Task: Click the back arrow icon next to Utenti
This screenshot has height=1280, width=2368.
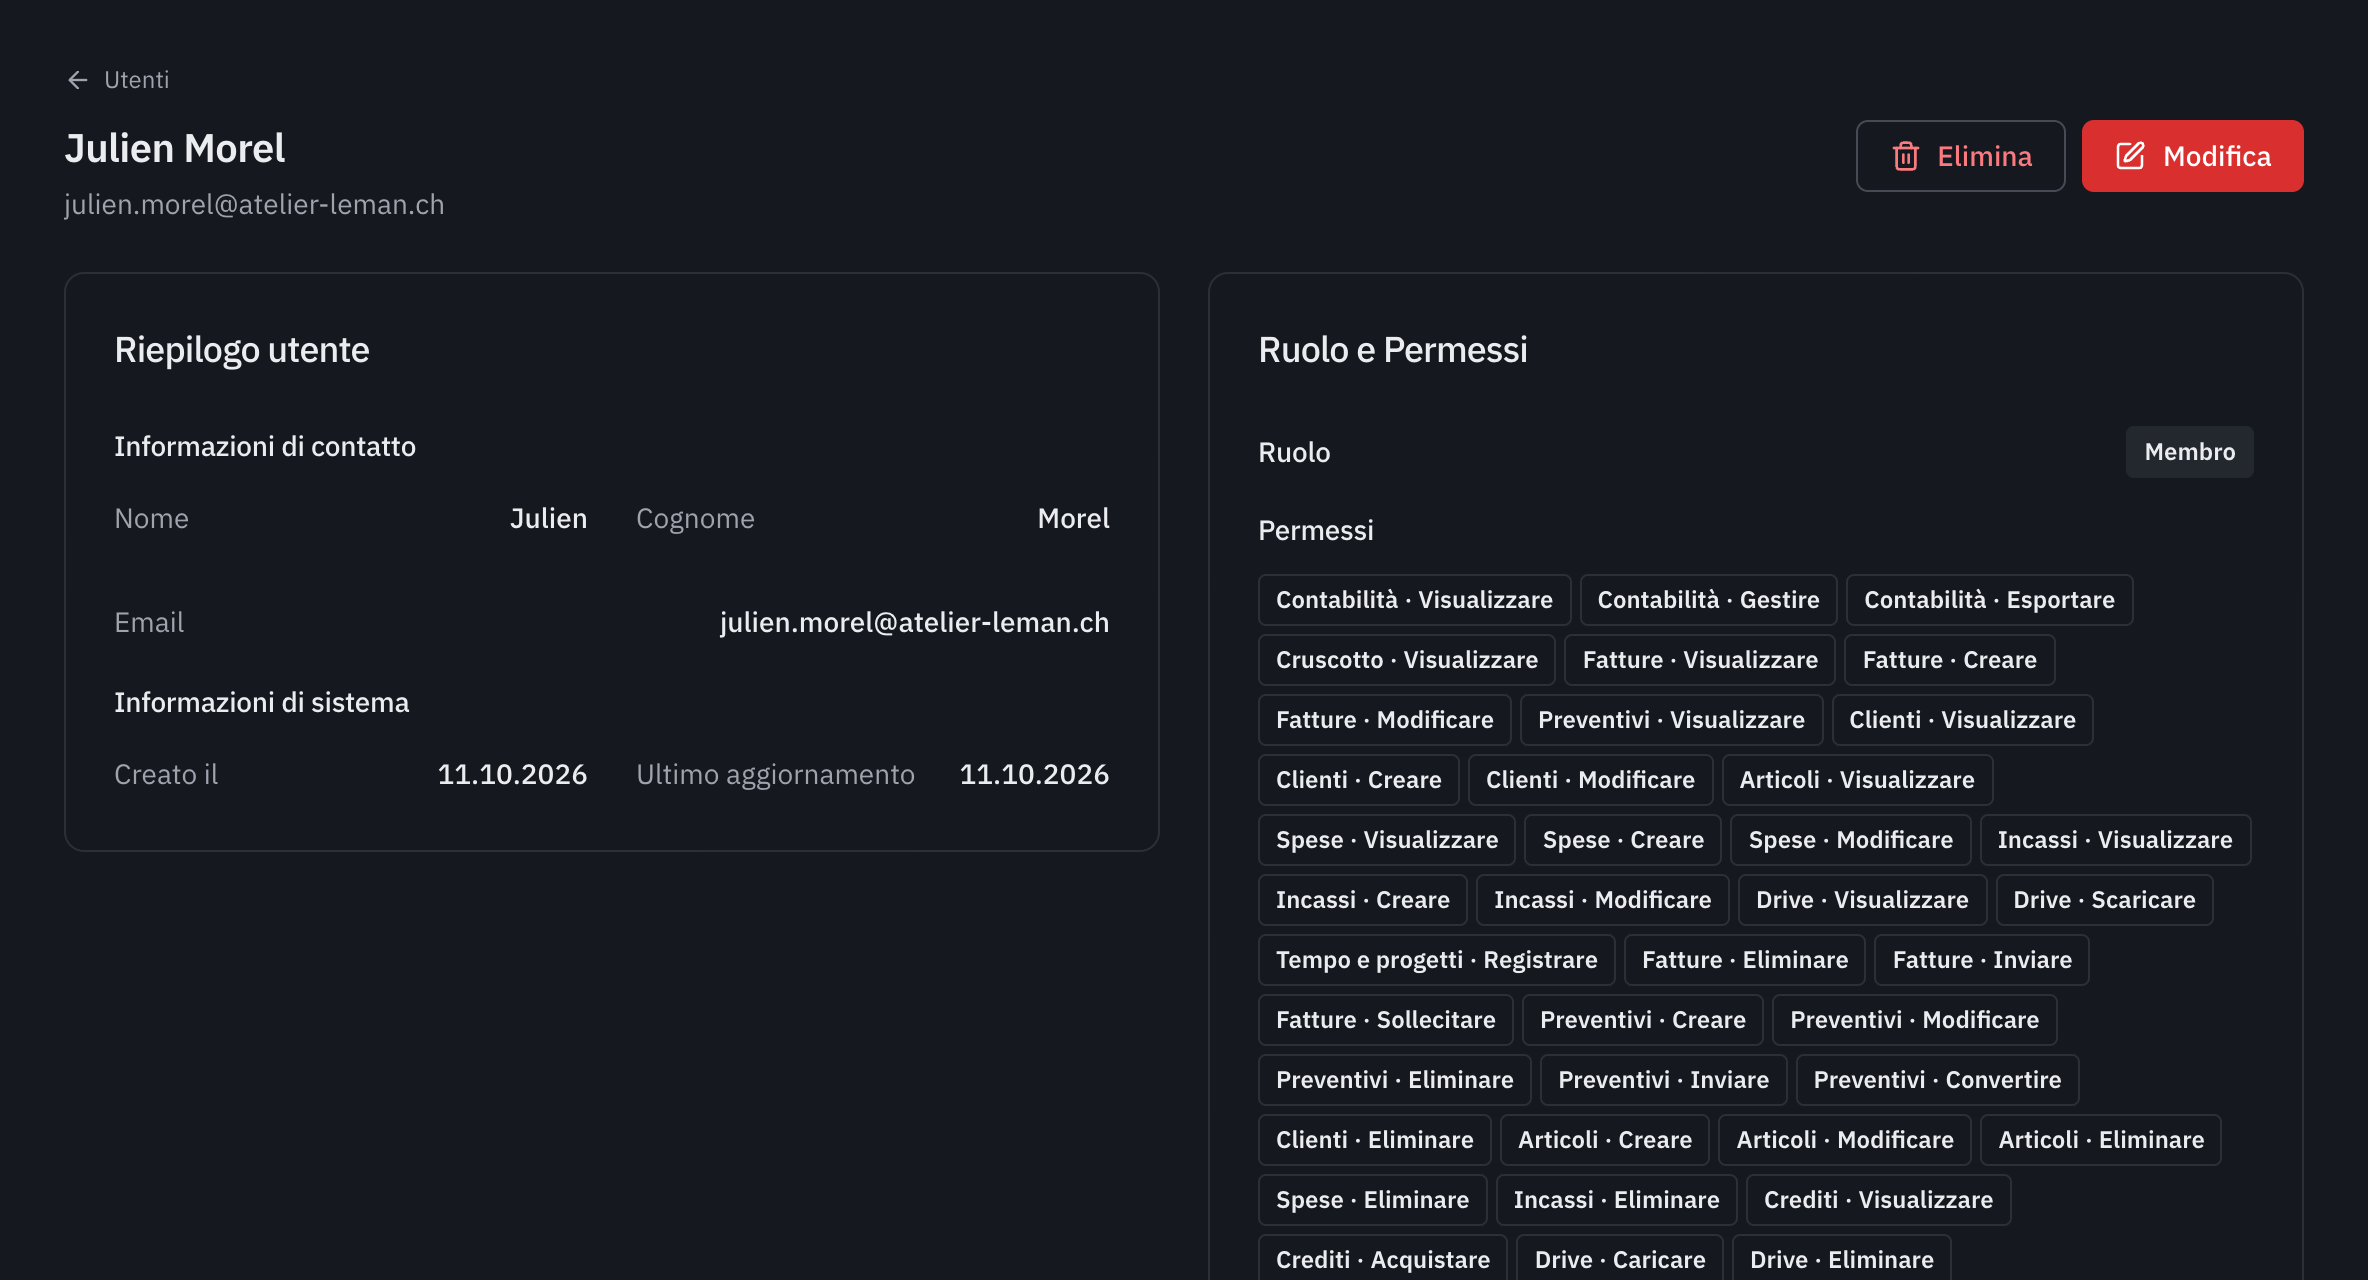Action: tap(77, 80)
